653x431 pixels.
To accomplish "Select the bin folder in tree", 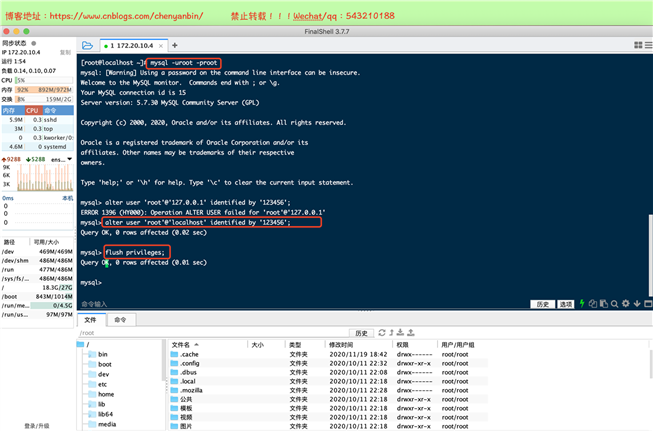I will [x=98, y=354].
